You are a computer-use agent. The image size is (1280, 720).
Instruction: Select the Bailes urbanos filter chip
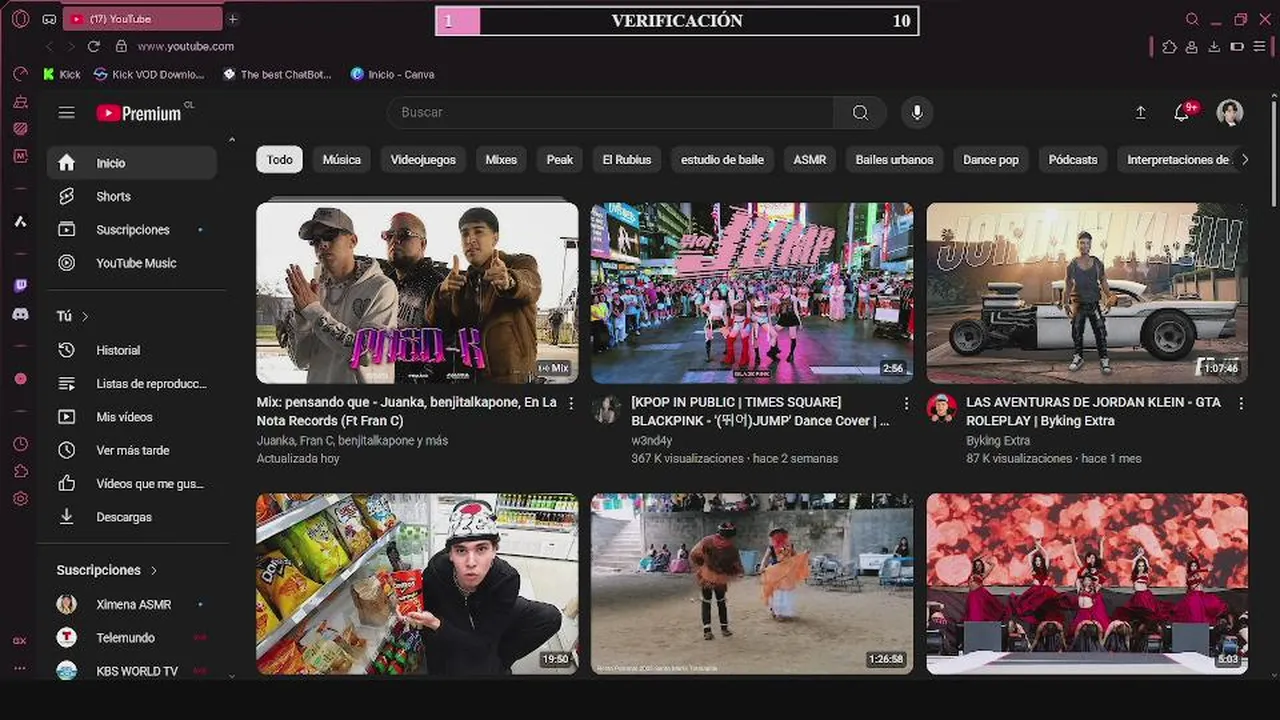(x=895, y=160)
